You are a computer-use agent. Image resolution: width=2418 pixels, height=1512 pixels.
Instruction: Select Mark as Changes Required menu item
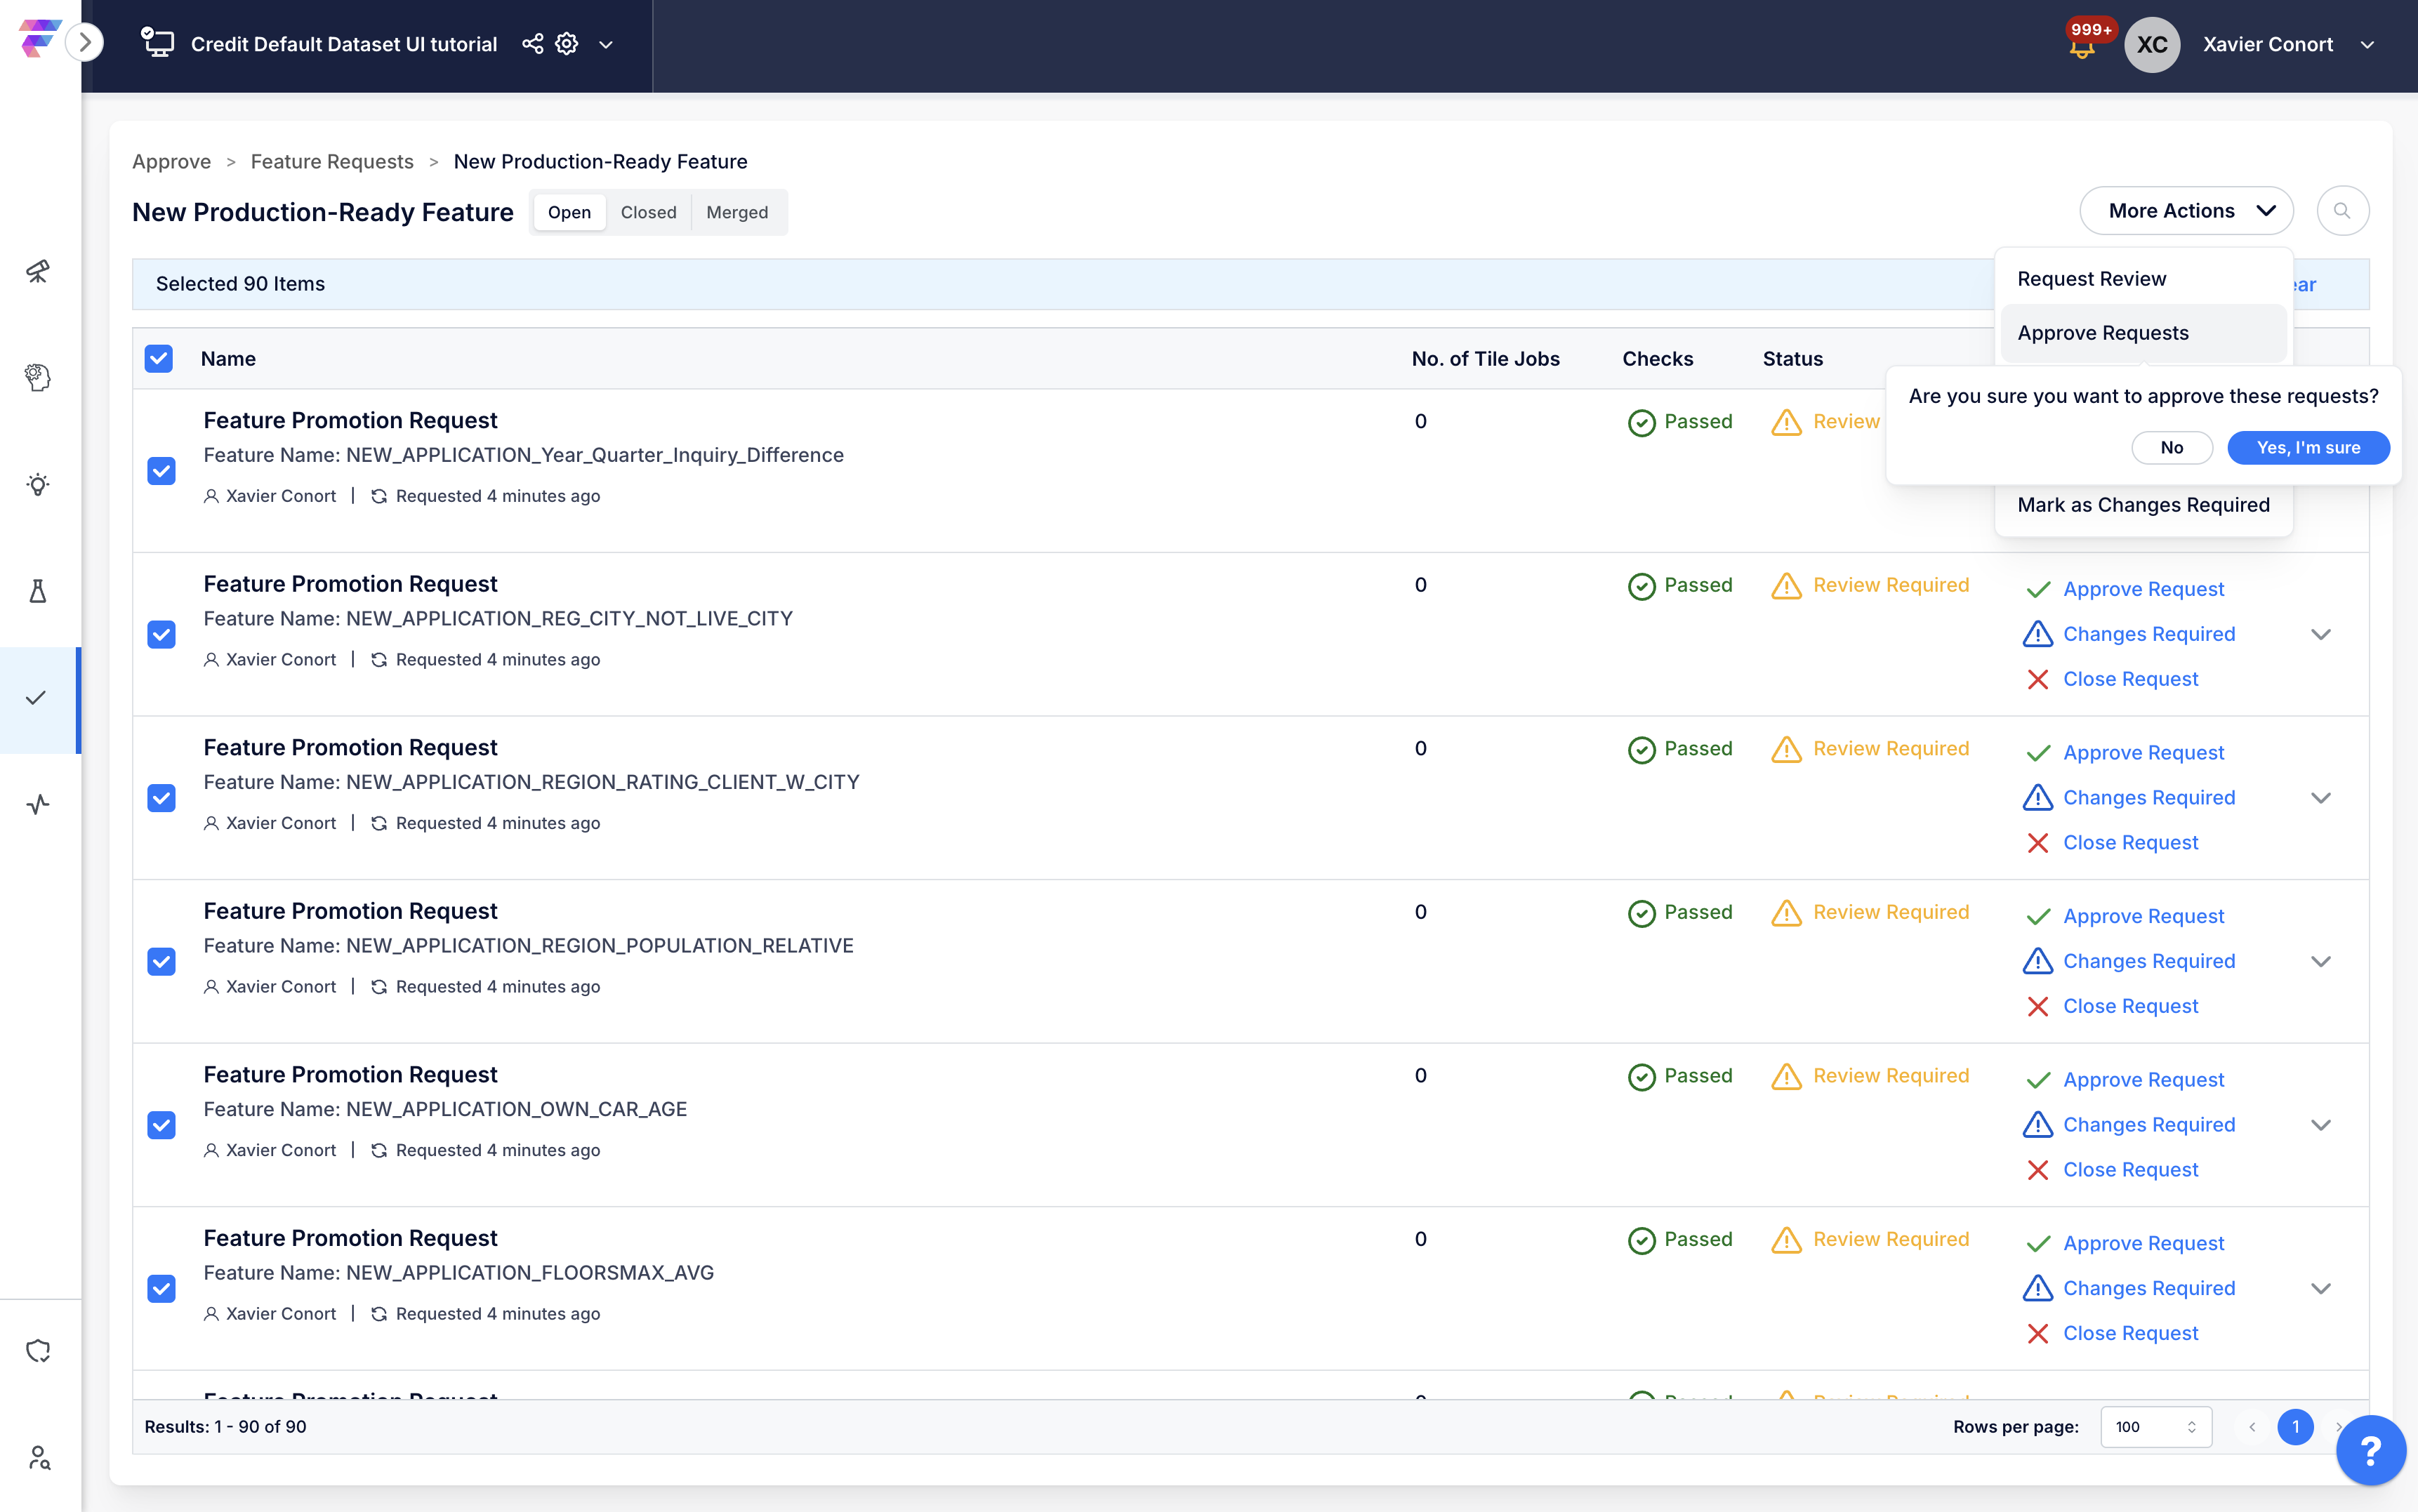point(2143,505)
